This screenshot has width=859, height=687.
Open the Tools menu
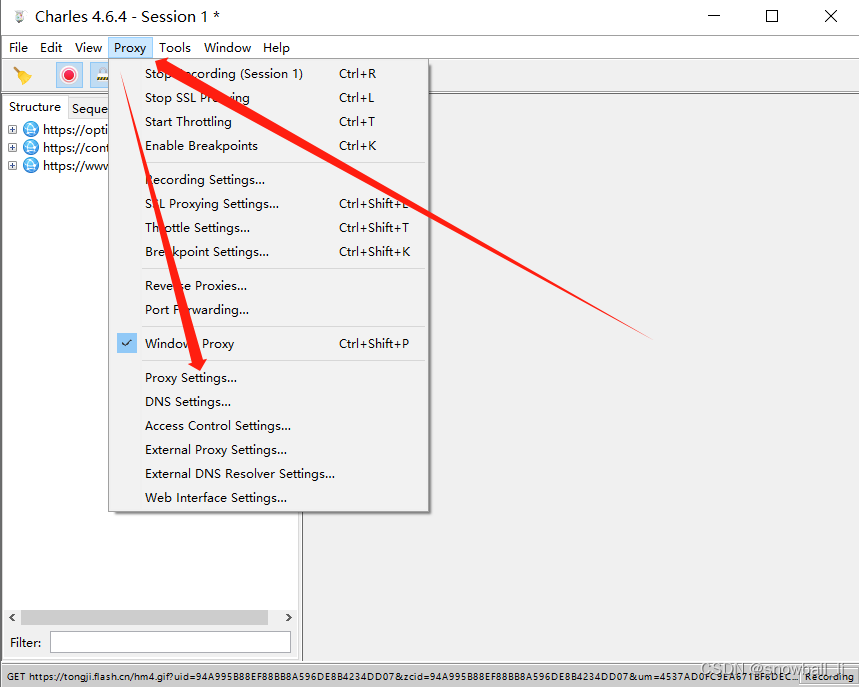(x=175, y=48)
